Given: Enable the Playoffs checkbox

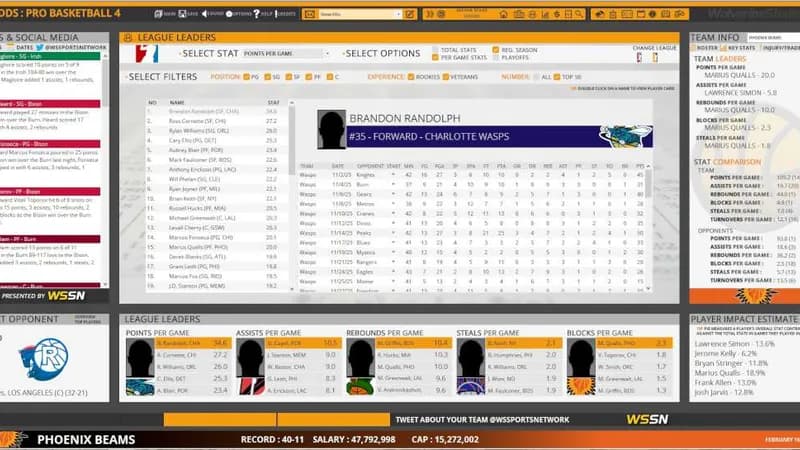Looking at the screenshot, I should 495,58.
